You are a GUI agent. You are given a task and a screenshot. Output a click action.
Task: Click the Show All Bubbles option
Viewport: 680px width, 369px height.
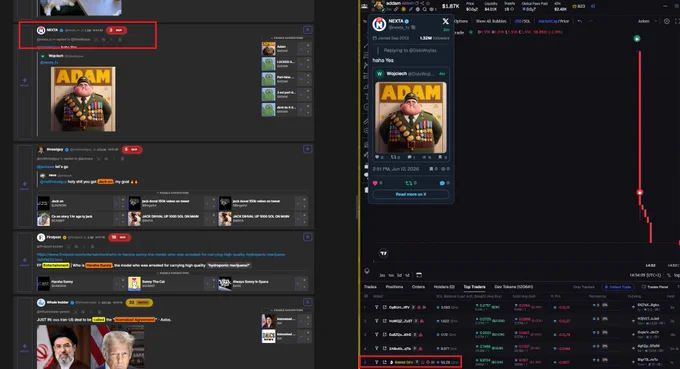[491, 21]
